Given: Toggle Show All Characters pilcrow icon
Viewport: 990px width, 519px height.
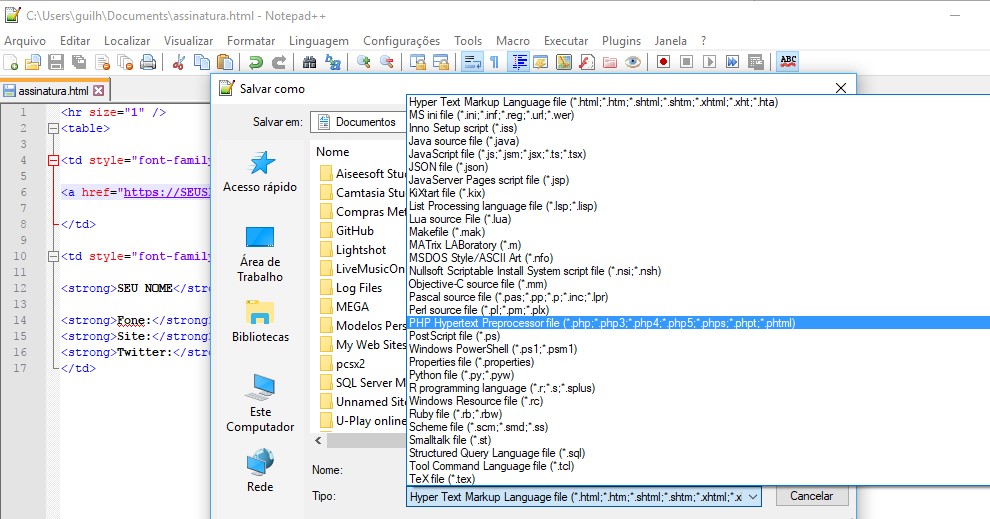Looking at the screenshot, I should point(494,62).
